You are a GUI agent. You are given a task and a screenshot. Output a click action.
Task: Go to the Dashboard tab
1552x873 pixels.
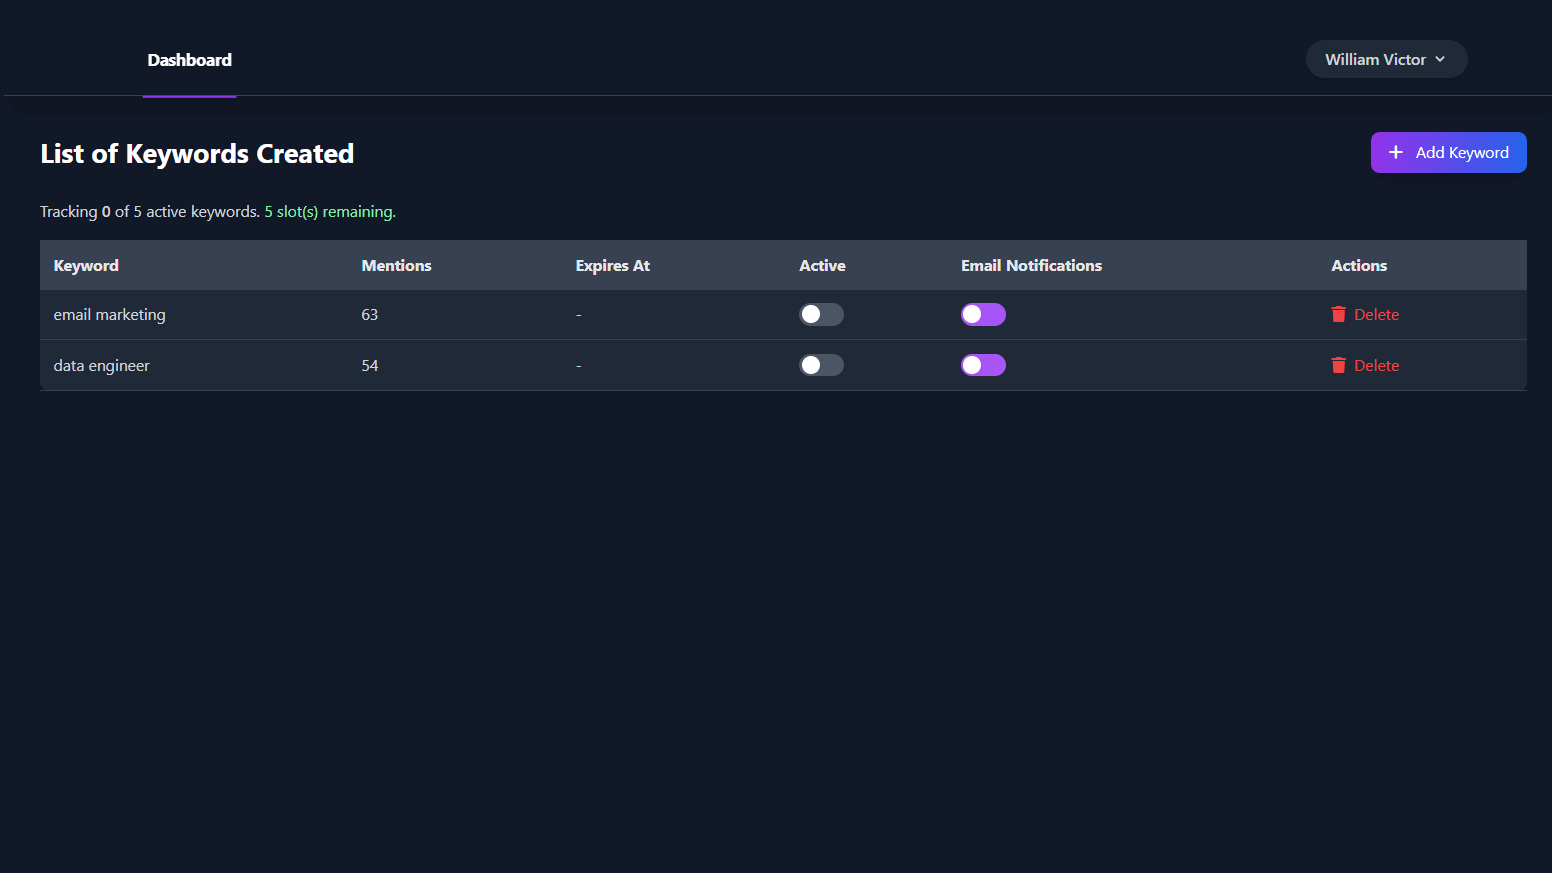[x=189, y=60]
